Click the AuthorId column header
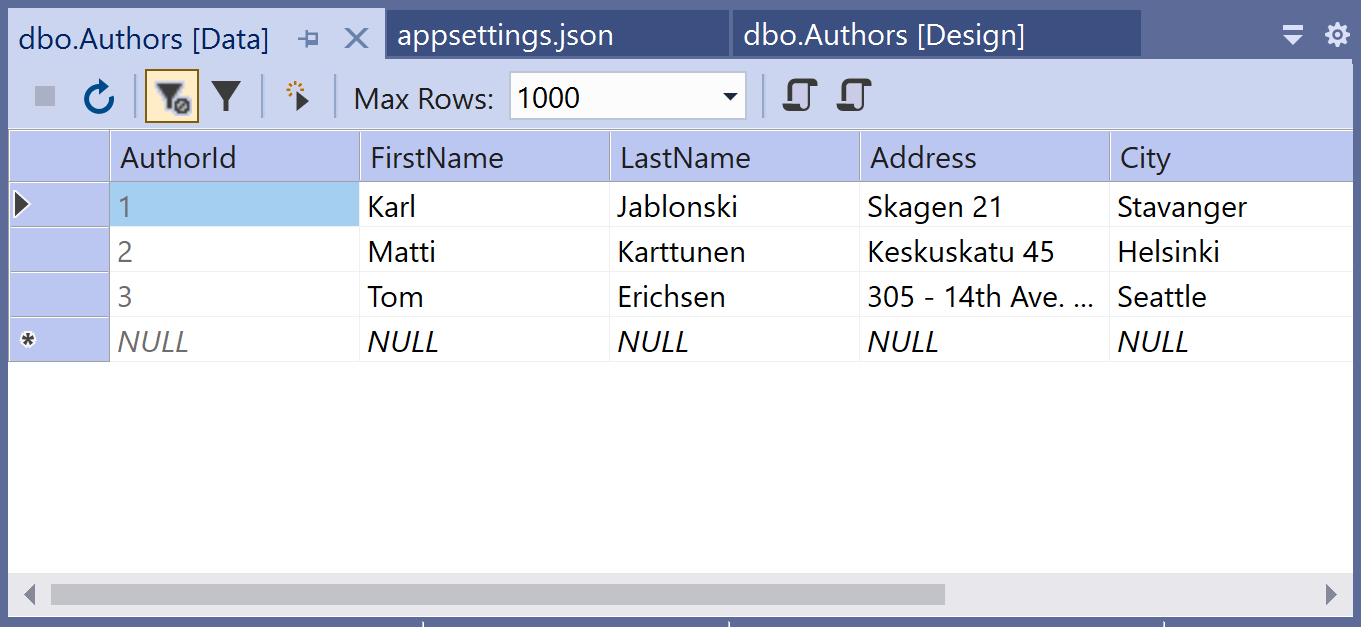This screenshot has width=1361, height=627. click(235, 157)
